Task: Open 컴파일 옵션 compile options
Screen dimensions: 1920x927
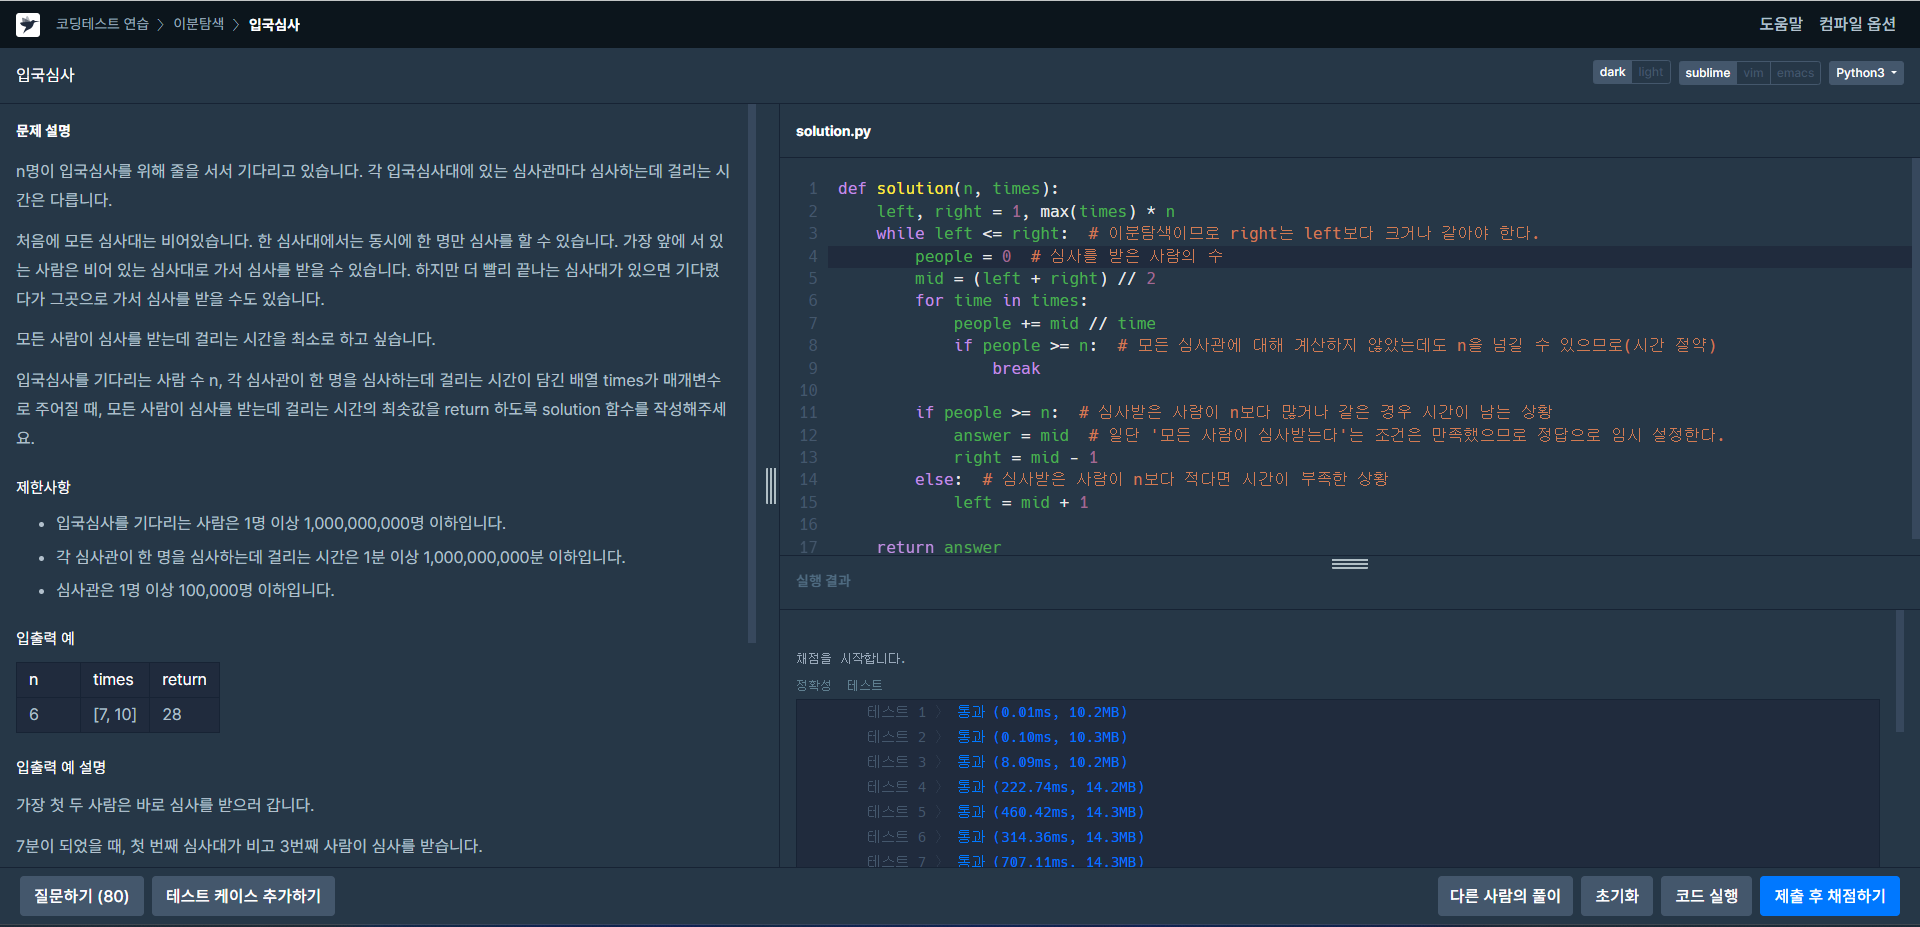Action: pyautogui.click(x=1857, y=24)
